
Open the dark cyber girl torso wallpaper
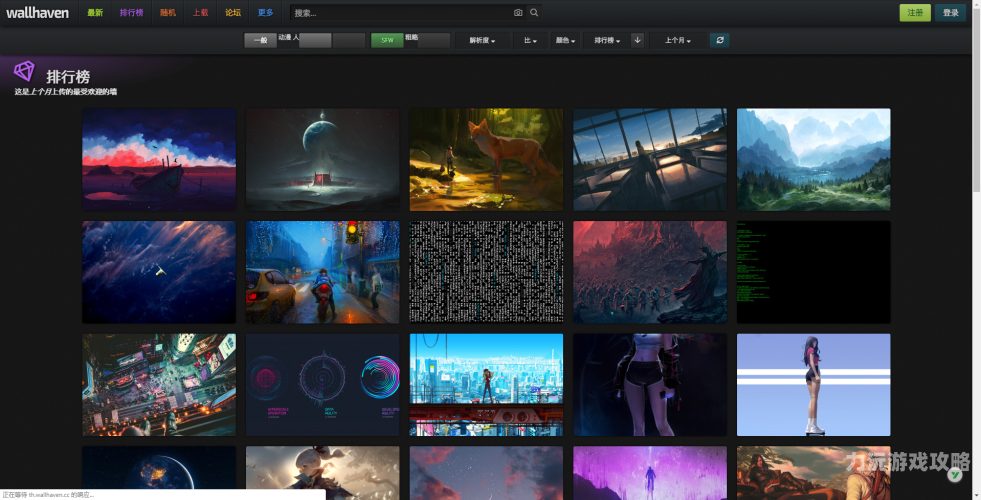pos(650,385)
